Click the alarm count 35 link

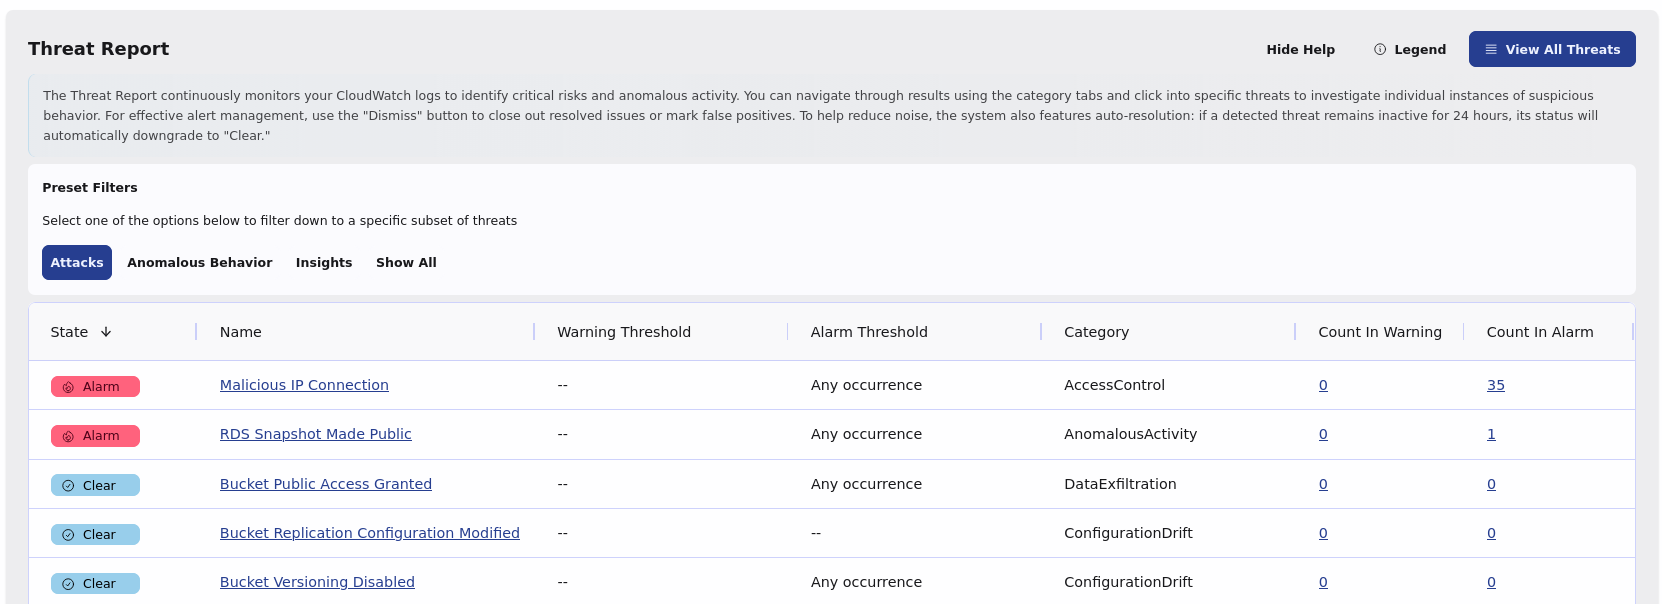click(x=1495, y=385)
